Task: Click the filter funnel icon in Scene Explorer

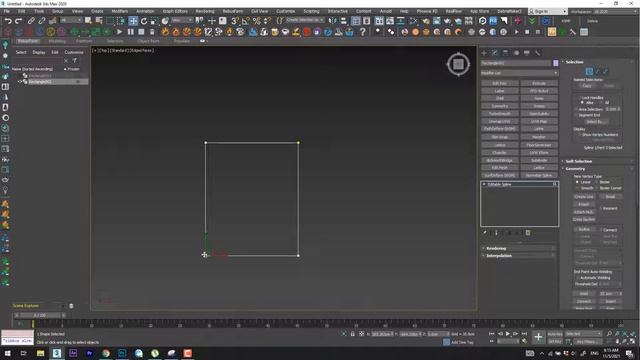Action: point(75,60)
